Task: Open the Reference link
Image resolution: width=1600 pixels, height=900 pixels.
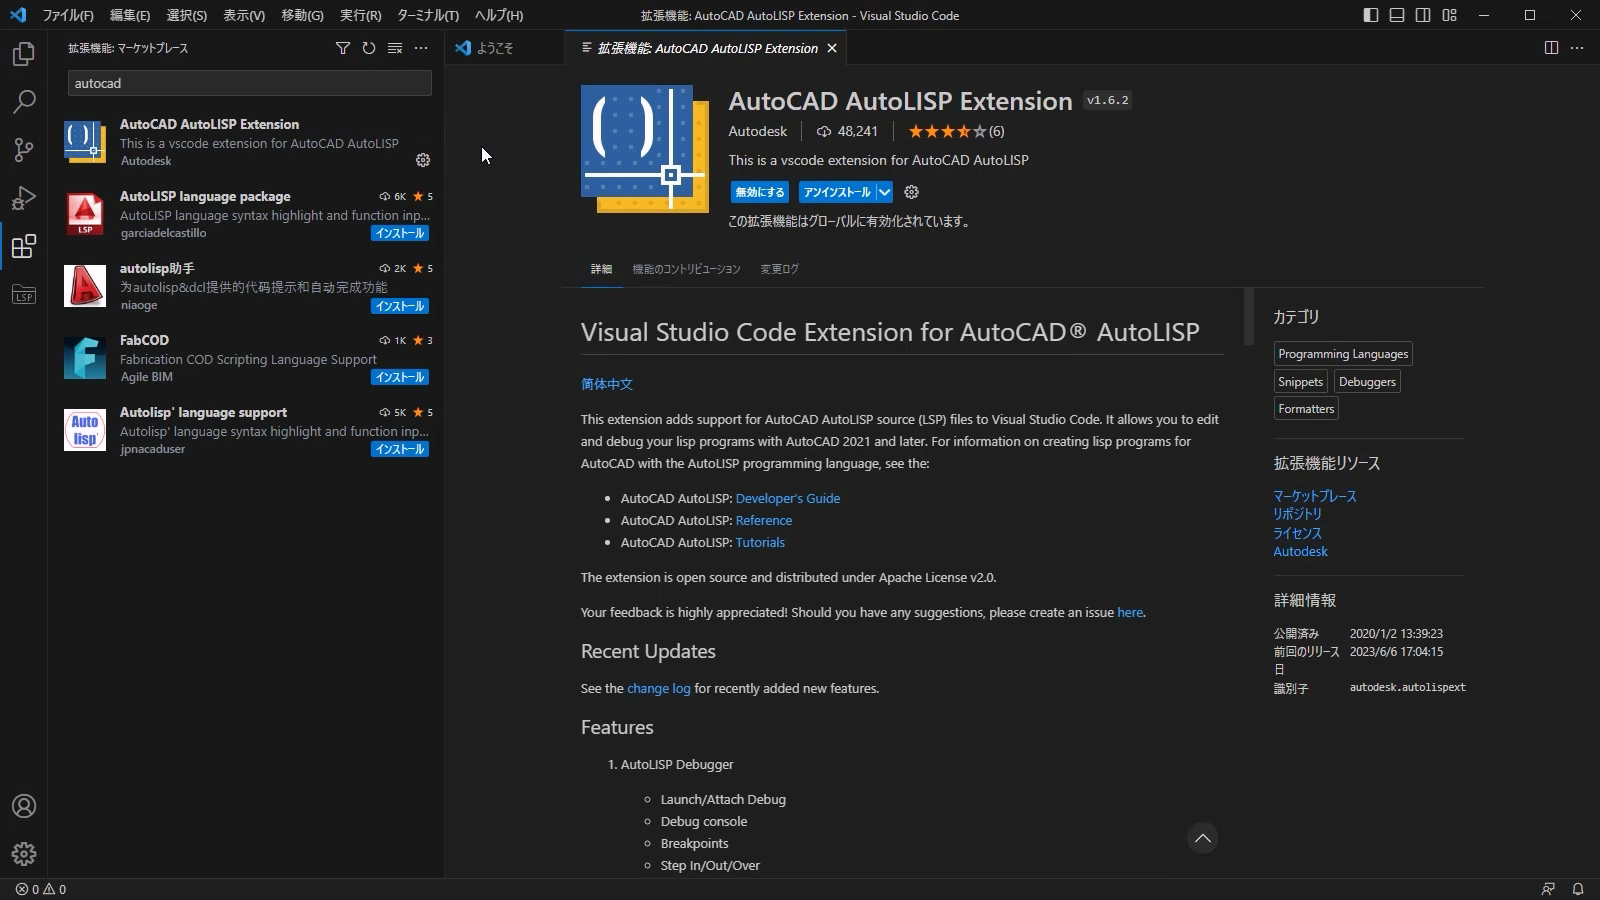Action: pyautogui.click(x=764, y=520)
